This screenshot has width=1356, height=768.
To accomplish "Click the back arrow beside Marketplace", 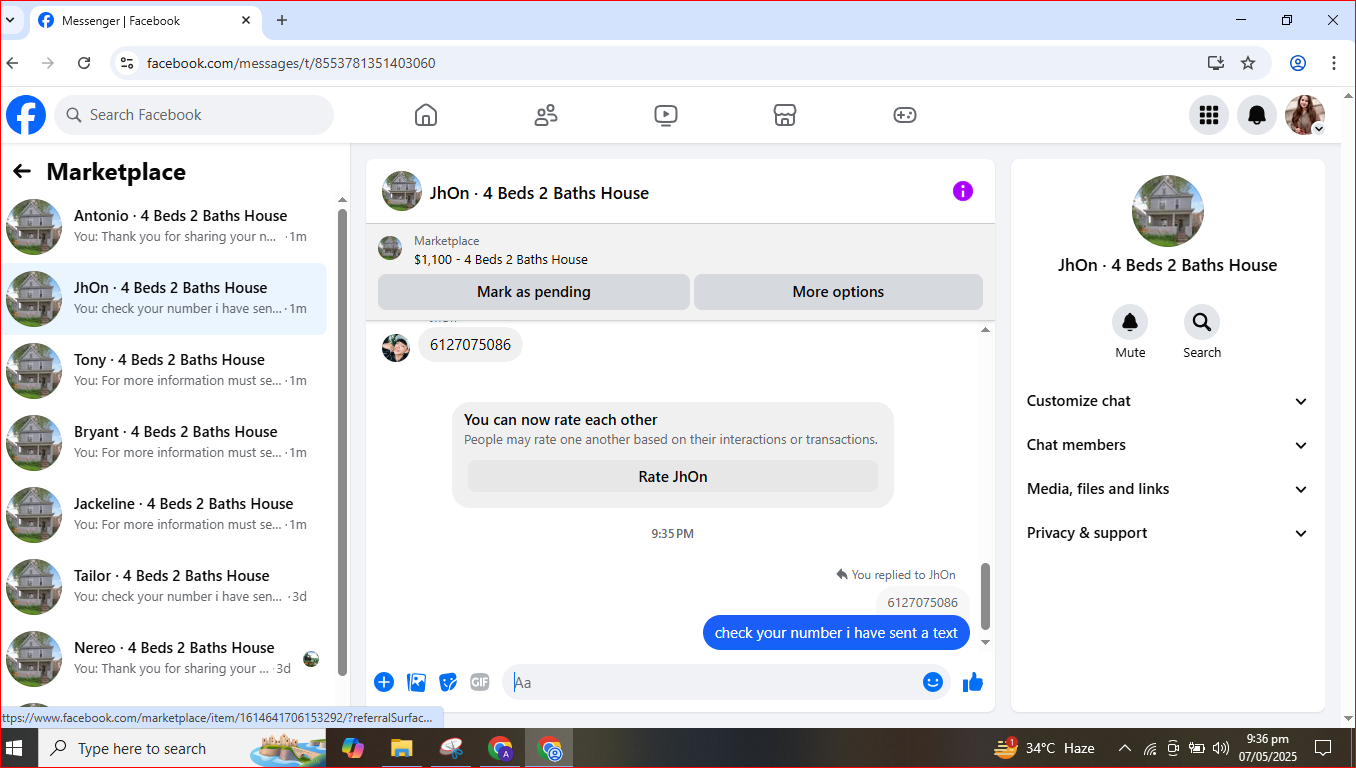I will (22, 172).
